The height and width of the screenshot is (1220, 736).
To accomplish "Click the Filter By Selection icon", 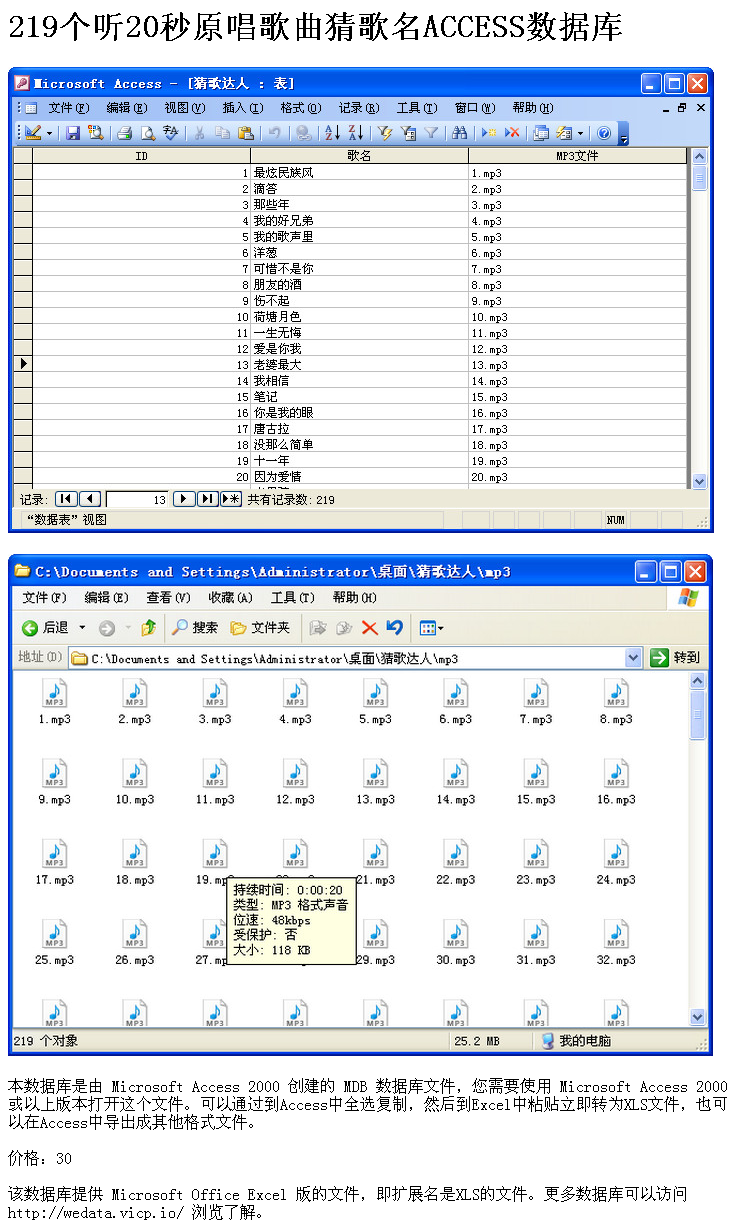I will tap(385, 132).
